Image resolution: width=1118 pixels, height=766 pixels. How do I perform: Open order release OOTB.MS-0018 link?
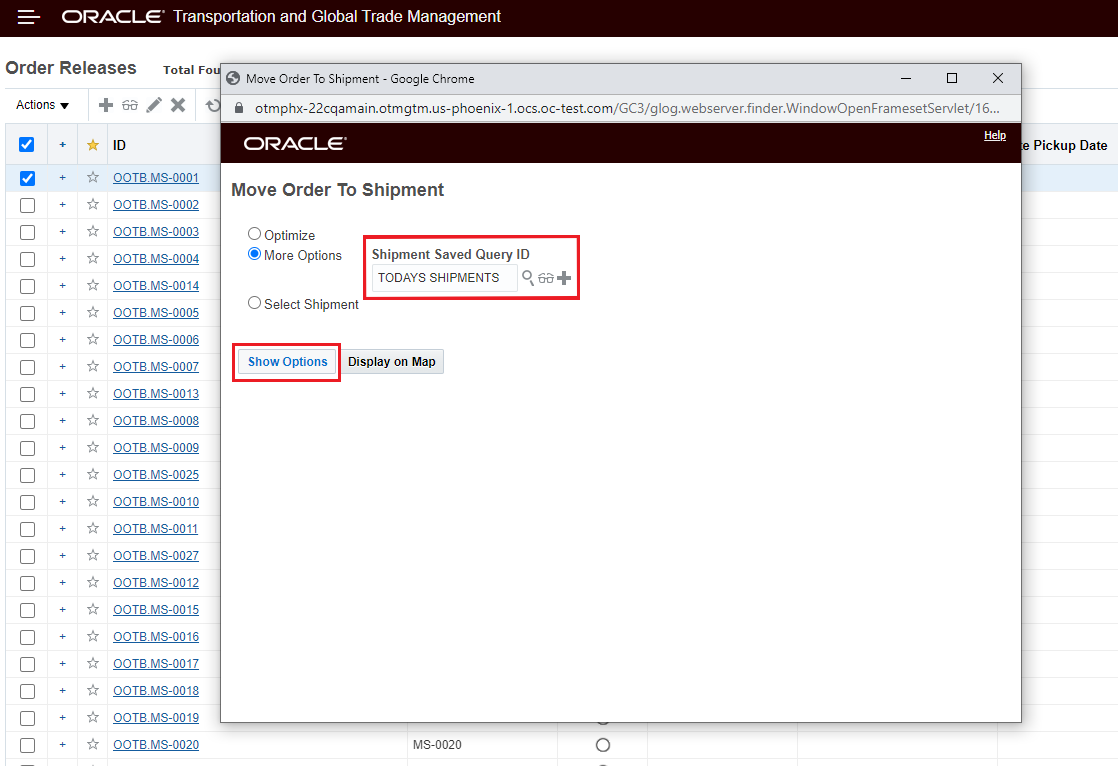(x=156, y=690)
